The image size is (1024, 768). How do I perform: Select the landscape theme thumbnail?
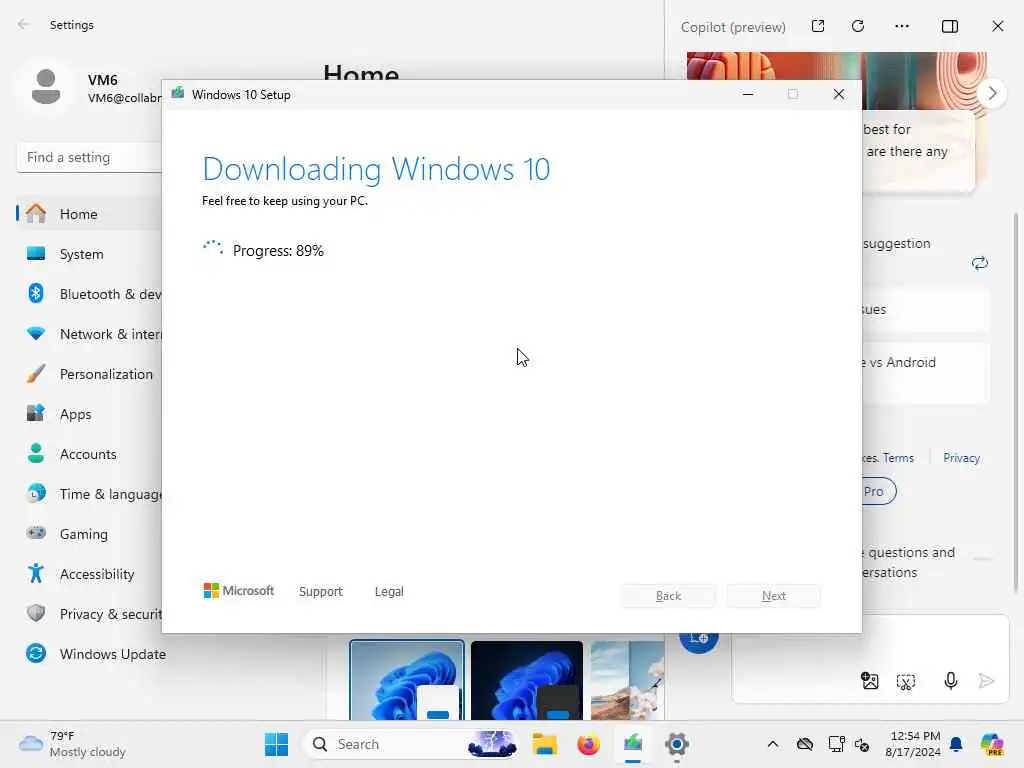[x=628, y=680]
